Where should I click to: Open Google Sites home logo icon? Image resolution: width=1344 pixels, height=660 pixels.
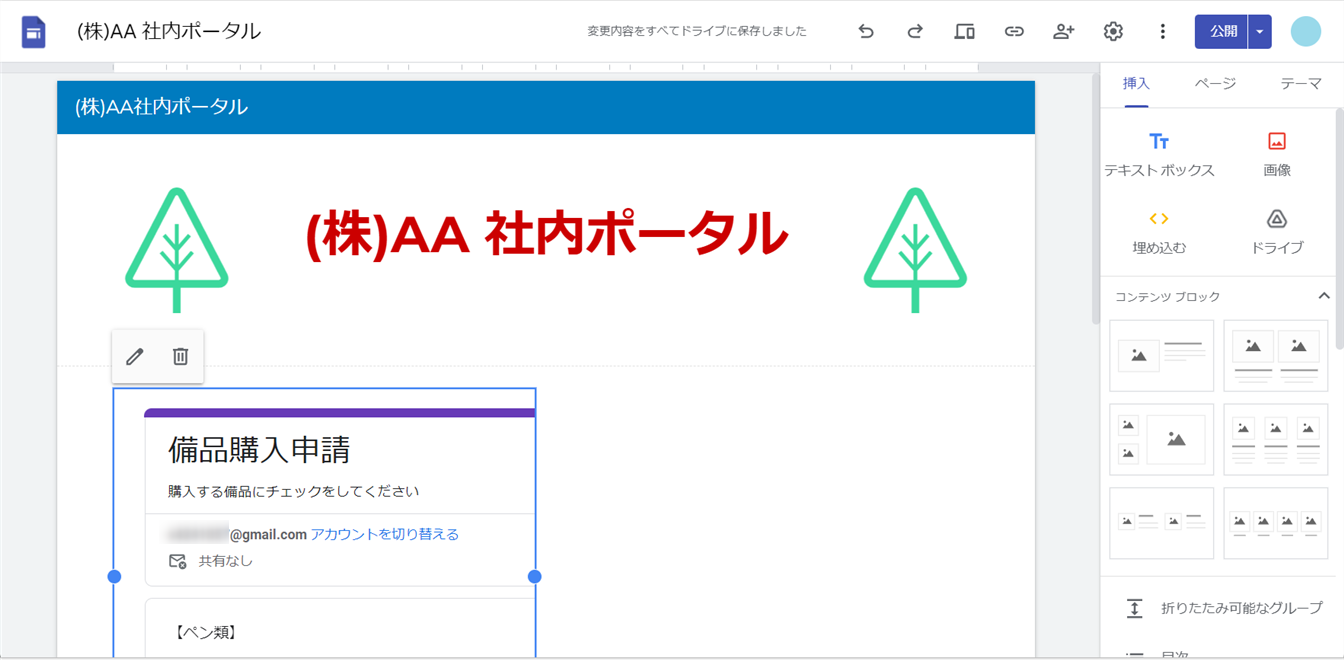click(x=34, y=32)
